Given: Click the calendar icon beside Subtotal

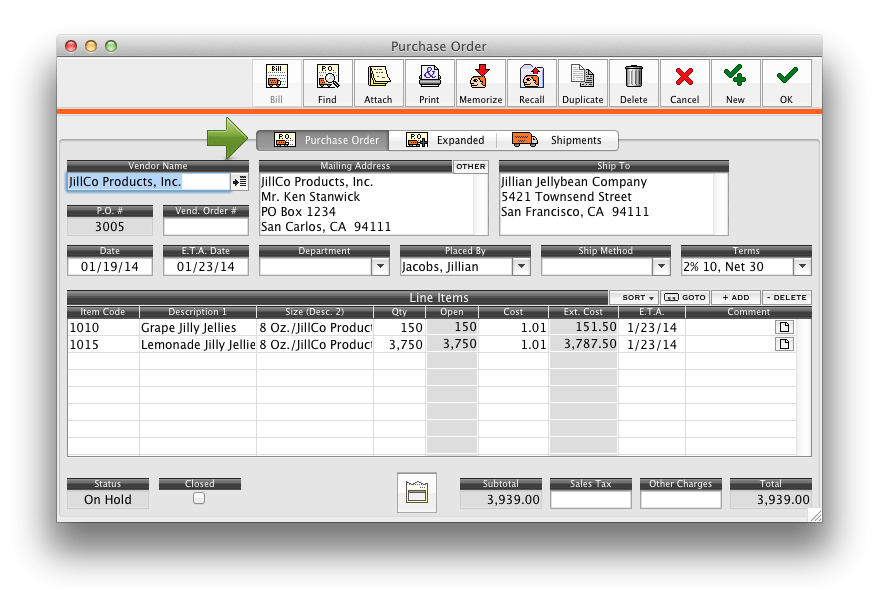Looking at the screenshot, I should click(x=417, y=492).
